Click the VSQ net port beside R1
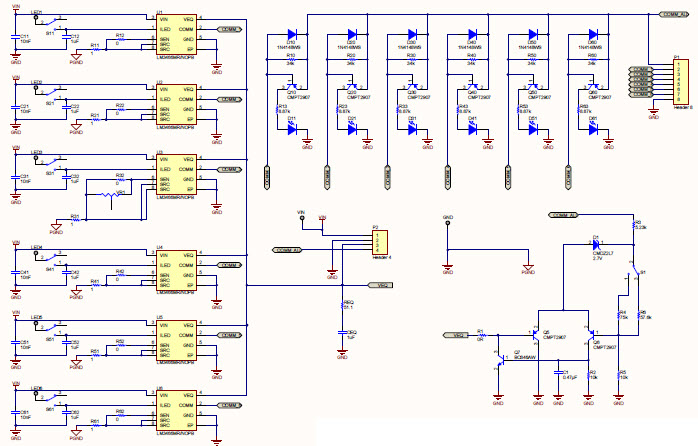Screen dimensions: 698x446 [455, 335]
